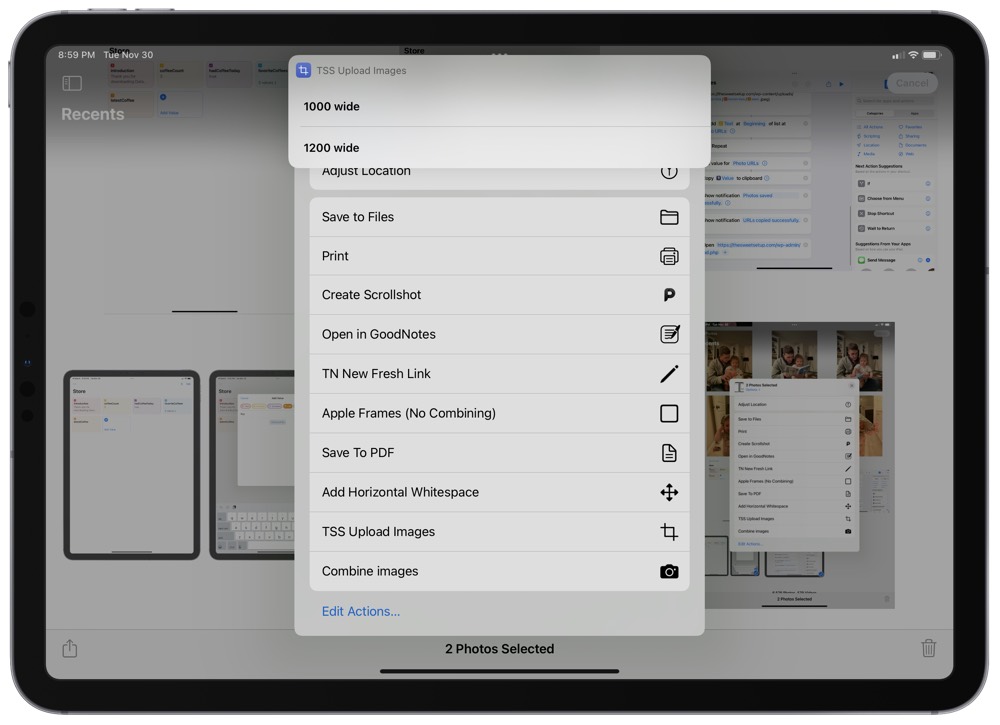Tap the share icon at bottom left
Viewport: 1000px width, 725px height.
click(x=68, y=648)
